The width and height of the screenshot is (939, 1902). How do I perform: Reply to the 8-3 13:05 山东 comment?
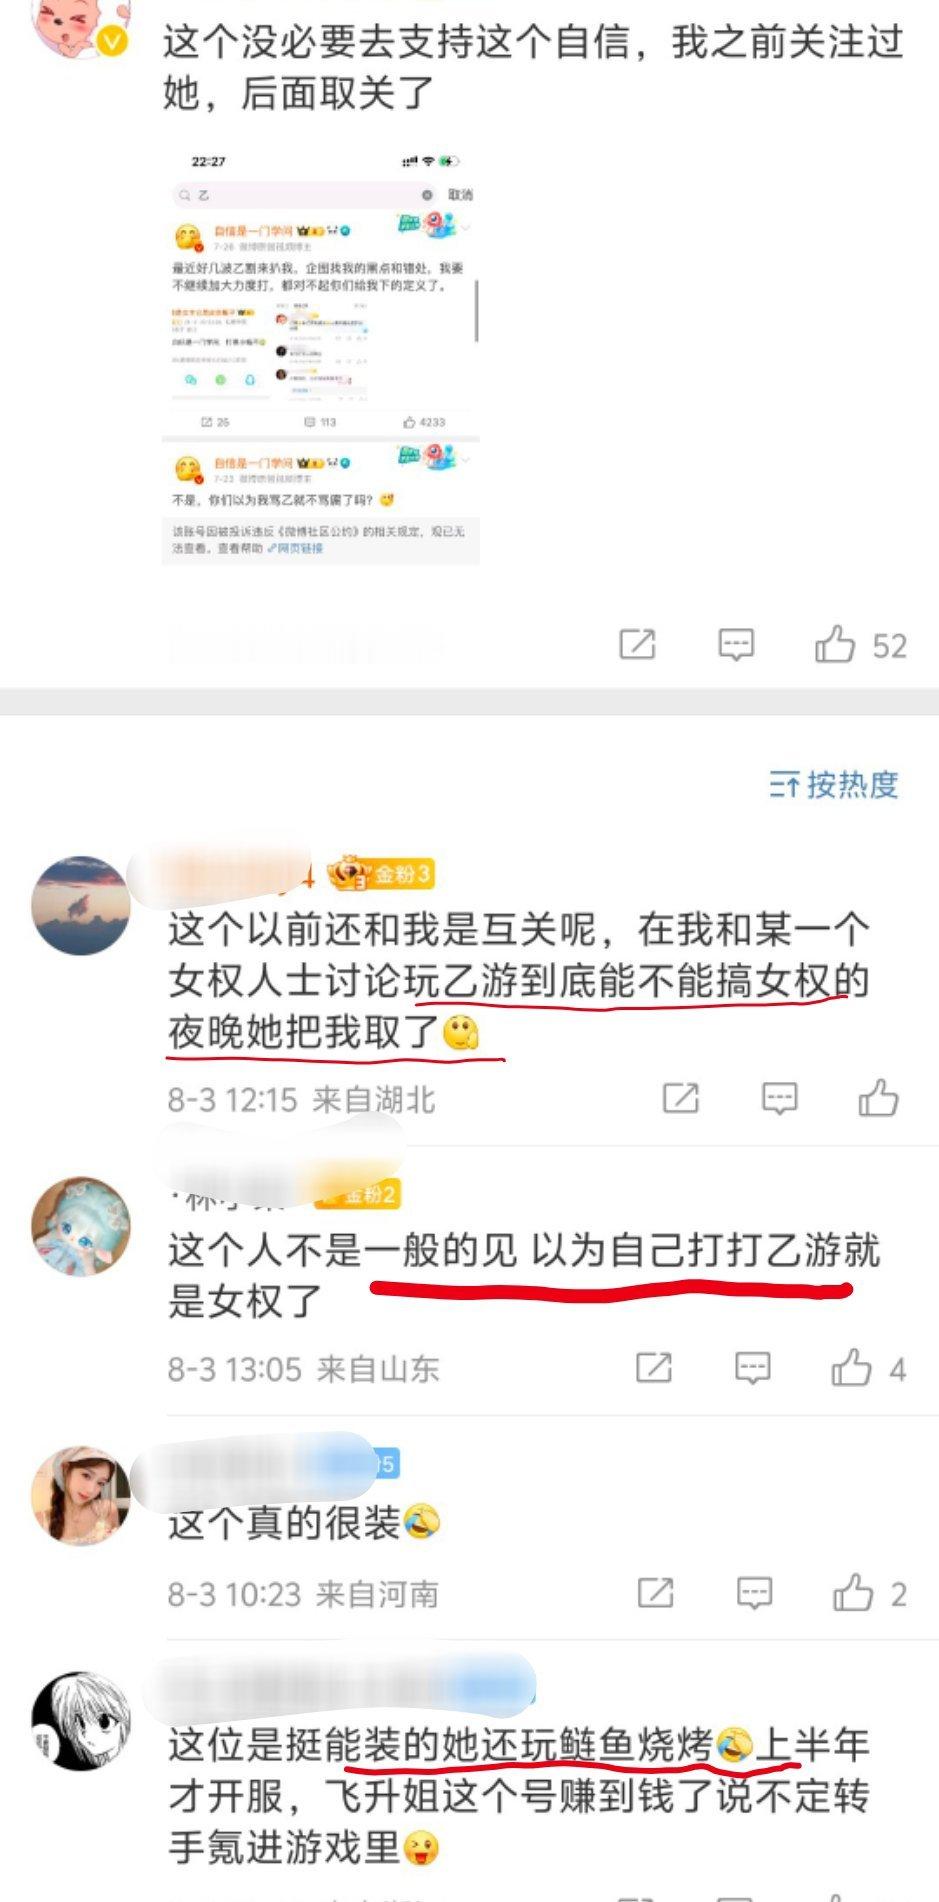point(752,1367)
